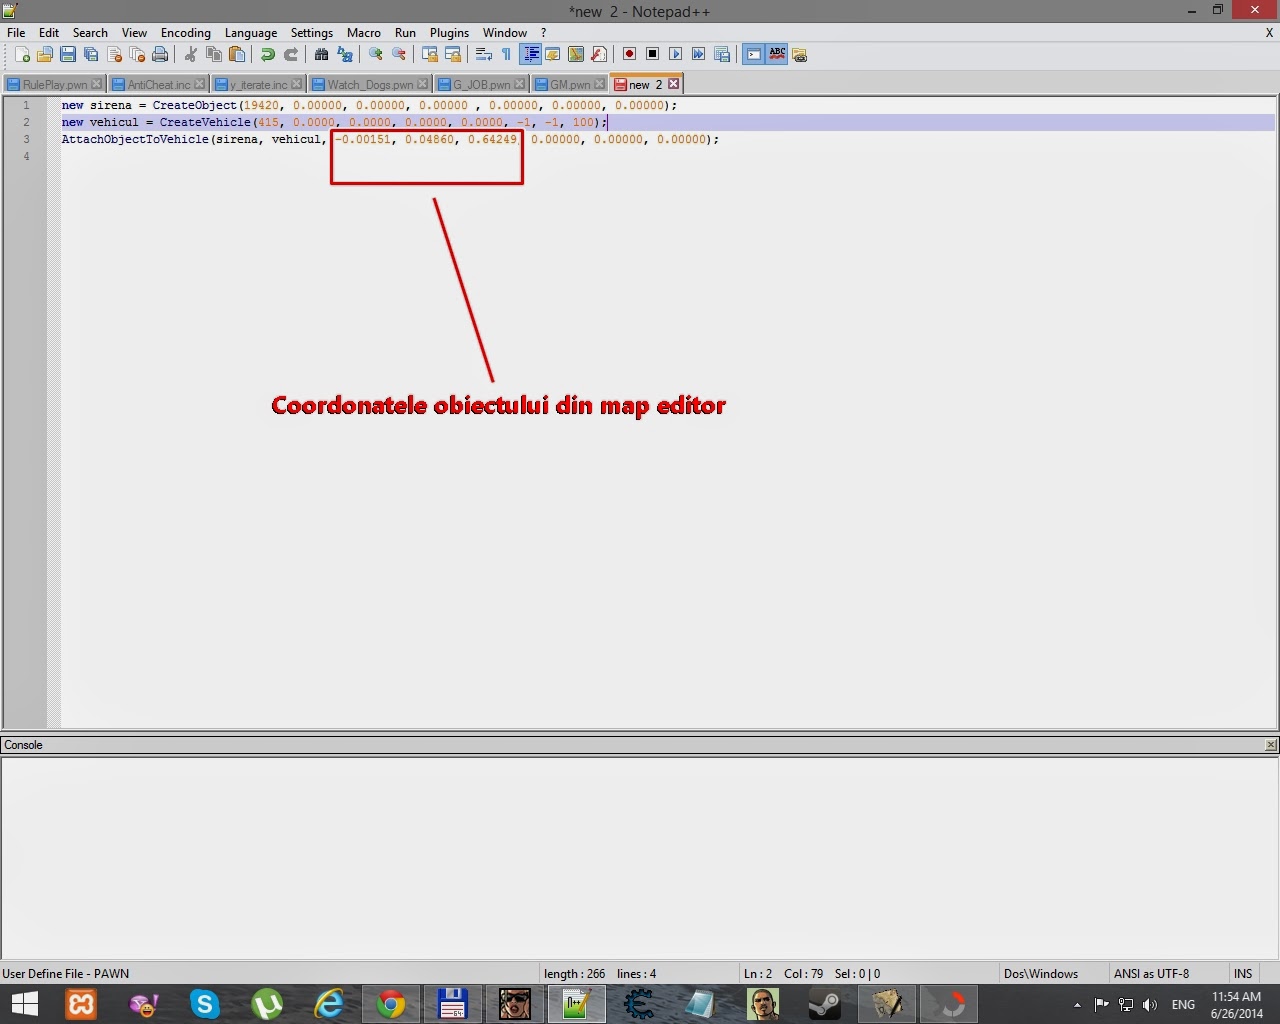Toggle indent guide toolbar button
Viewport: 1280px width, 1024px height.
tap(531, 54)
